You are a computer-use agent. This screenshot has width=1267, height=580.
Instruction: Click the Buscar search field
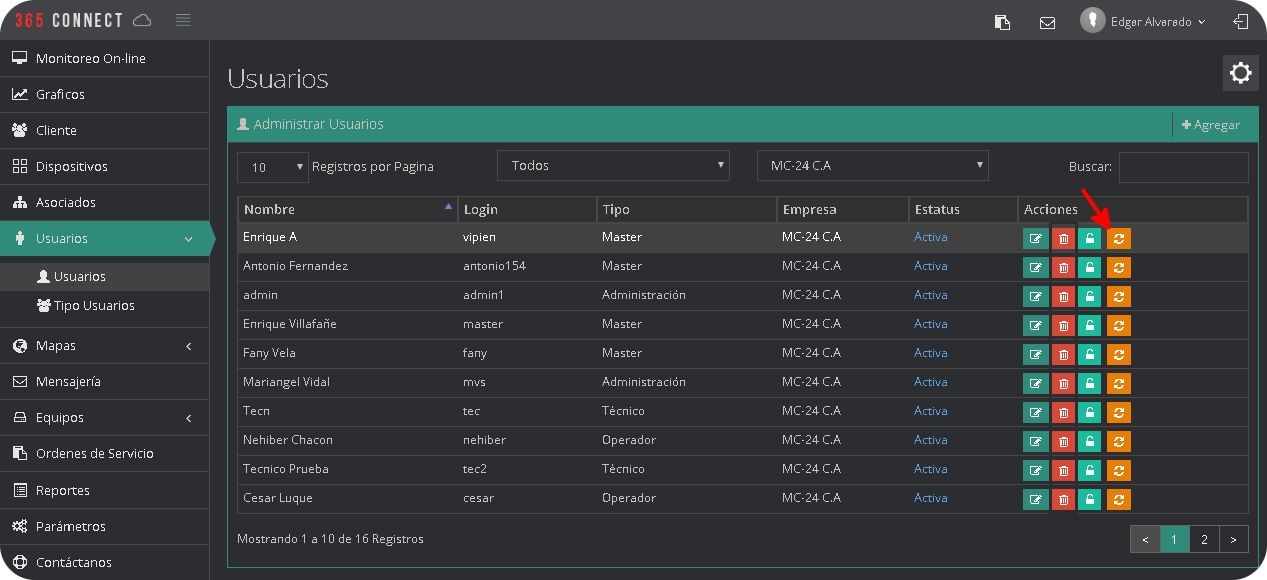point(1183,167)
